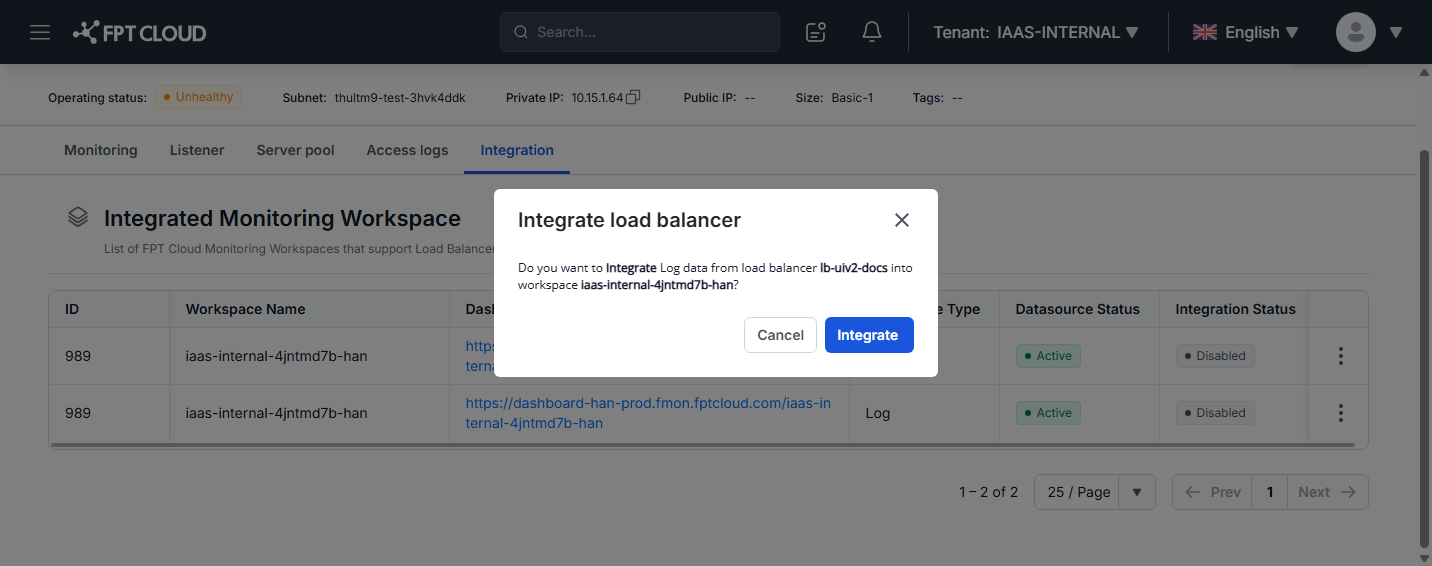Switch to the Listener tab
Image resolution: width=1432 pixels, height=566 pixels.
tap(197, 150)
